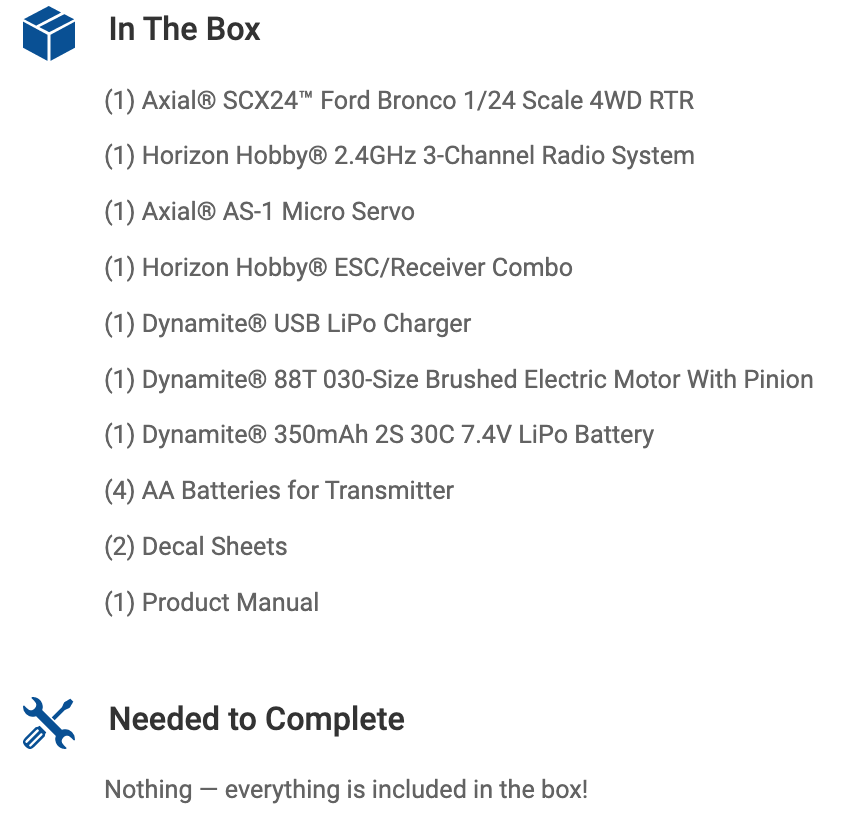868x816 pixels.
Task: Click the blue box icon
Action: 49,31
